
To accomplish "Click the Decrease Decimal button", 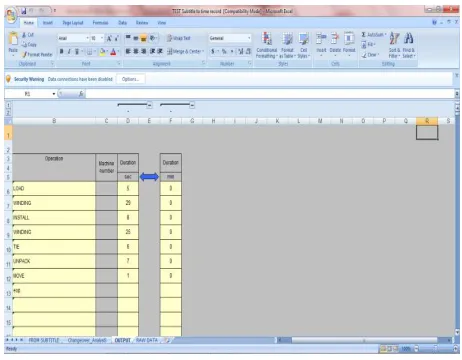I will pos(248,51).
